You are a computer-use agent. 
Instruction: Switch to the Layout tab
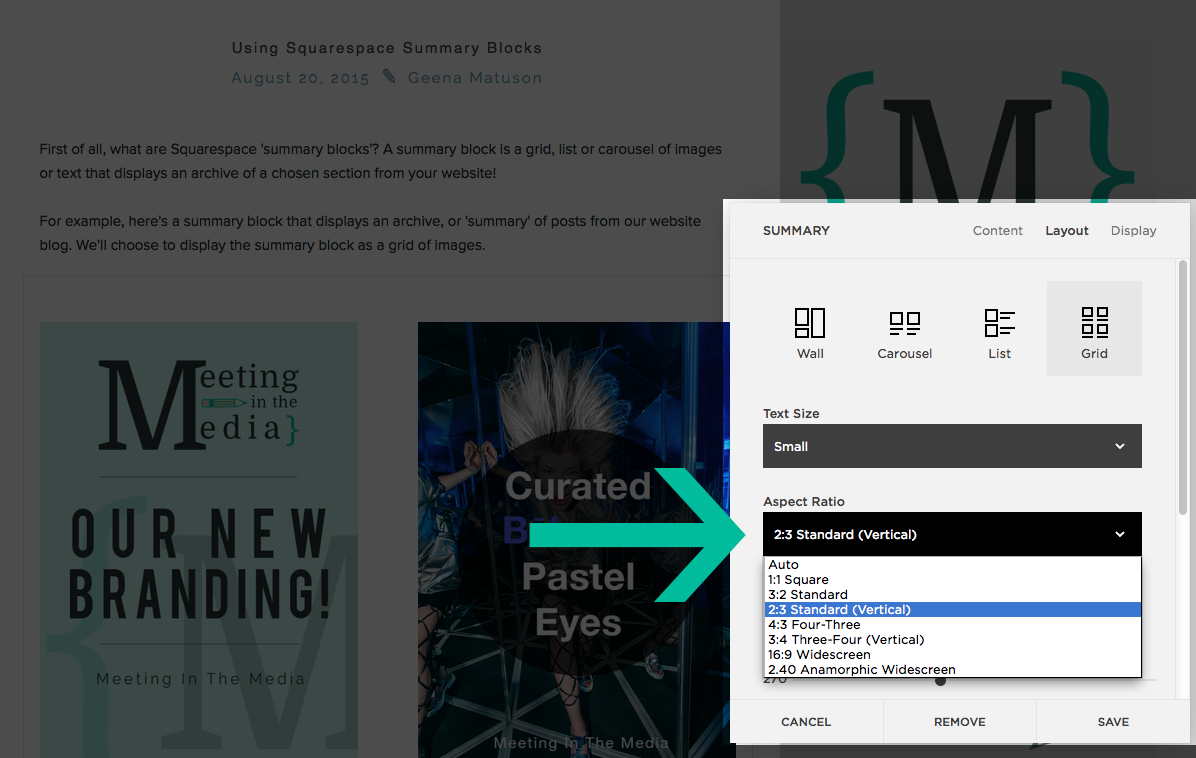[1066, 230]
